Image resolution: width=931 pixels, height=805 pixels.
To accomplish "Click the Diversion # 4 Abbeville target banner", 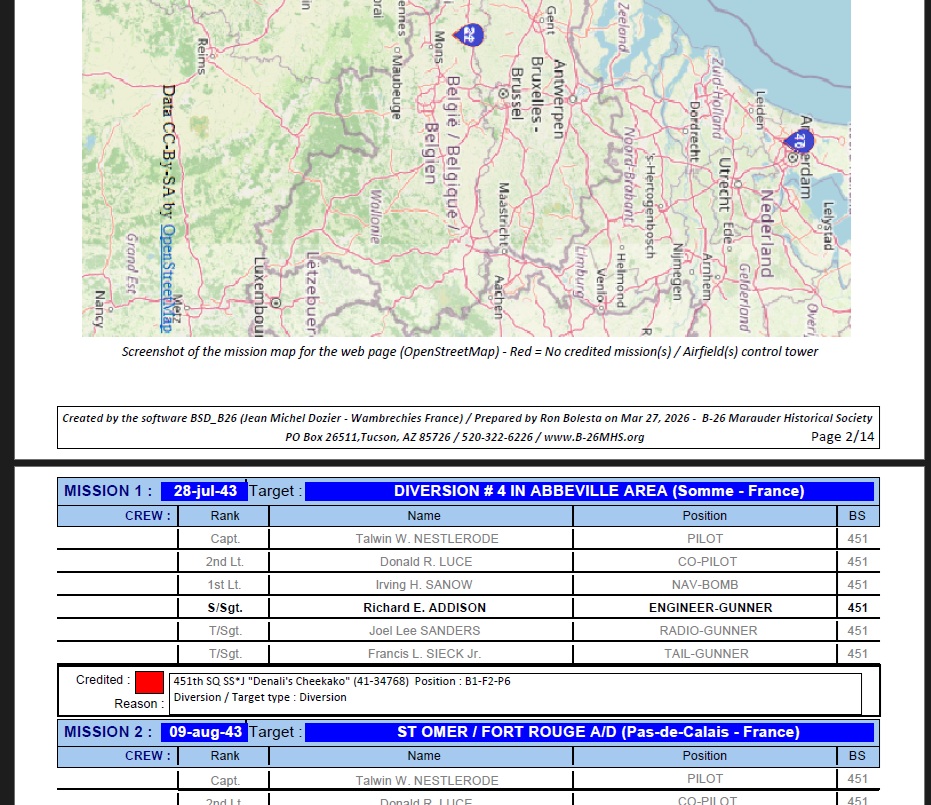I will point(589,491).
